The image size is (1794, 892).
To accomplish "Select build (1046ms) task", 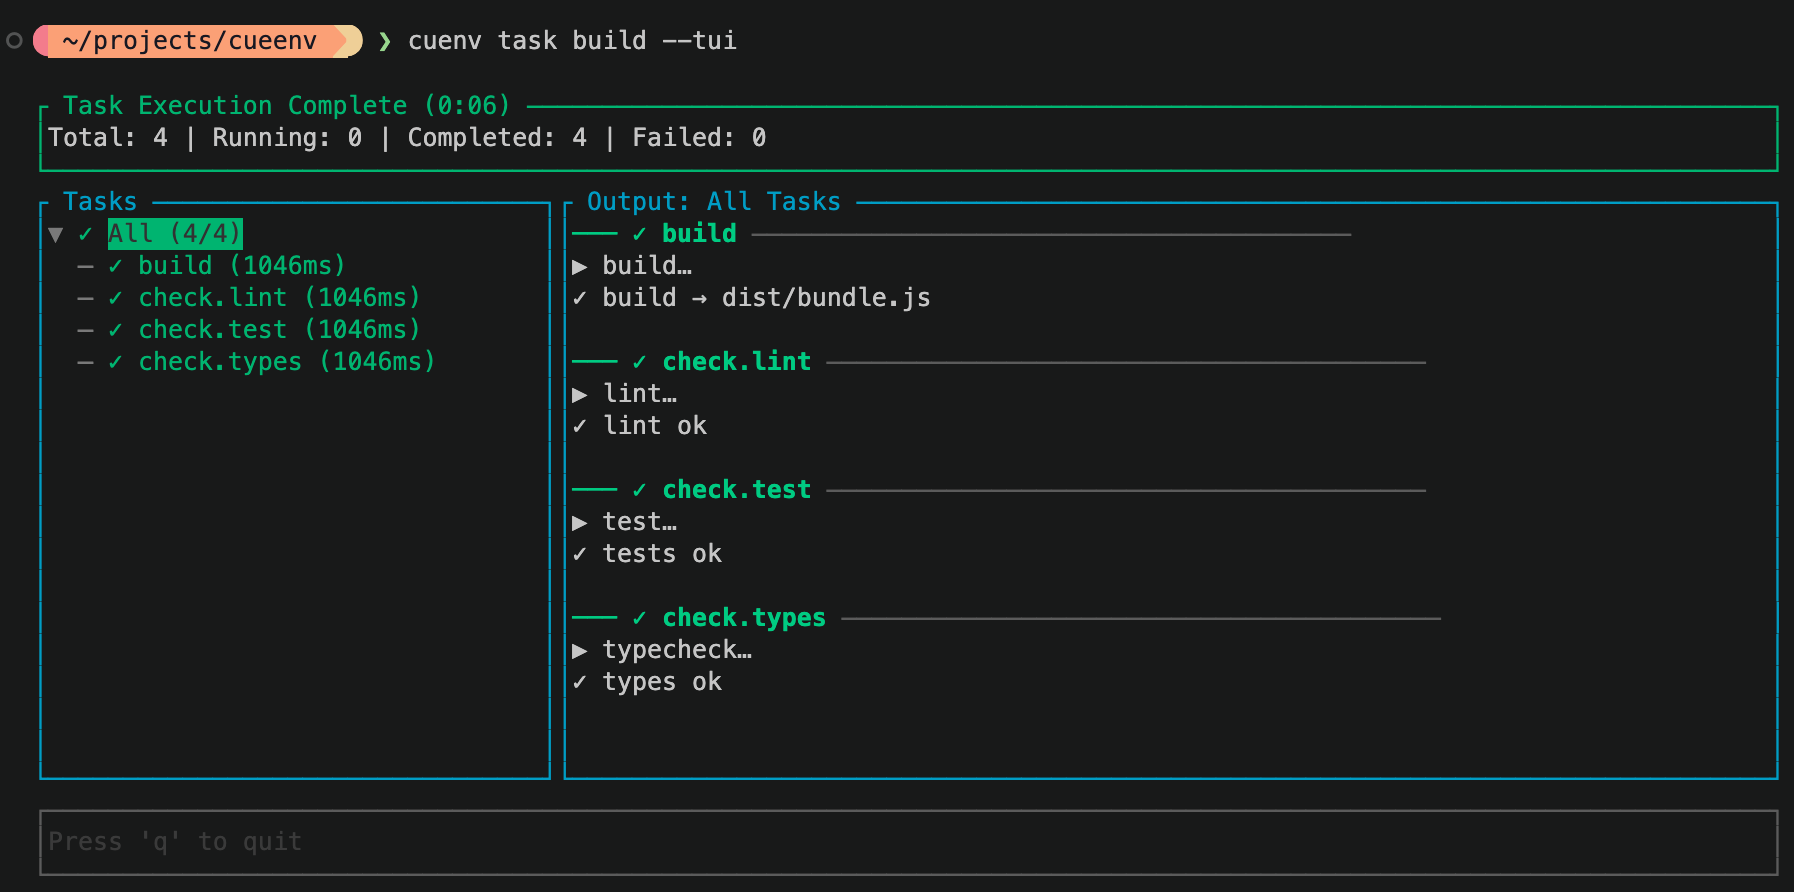I will tap(241, 266).
